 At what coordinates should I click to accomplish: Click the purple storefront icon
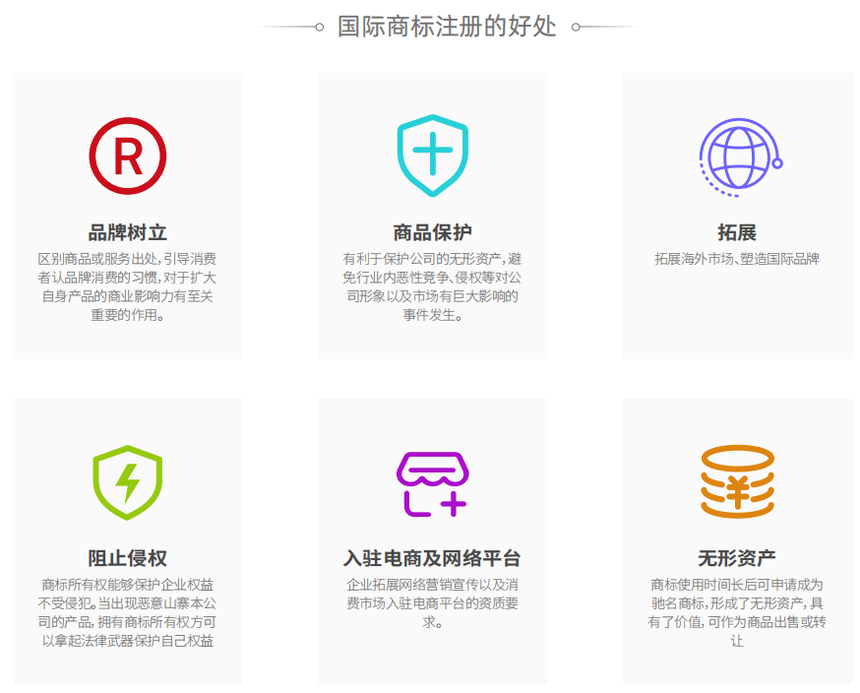pos(433,484)
